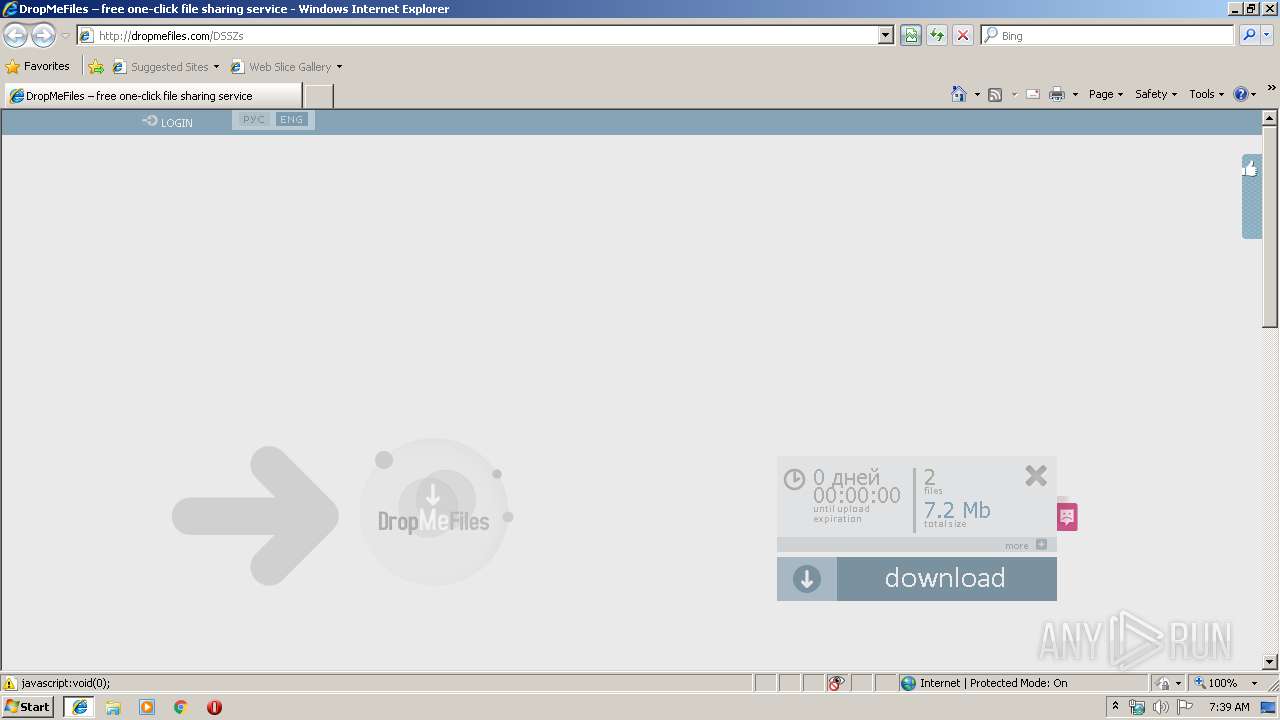Click Internet Explorer in the taskbar
Screen dimensions: 1280x720
(80, 707)
